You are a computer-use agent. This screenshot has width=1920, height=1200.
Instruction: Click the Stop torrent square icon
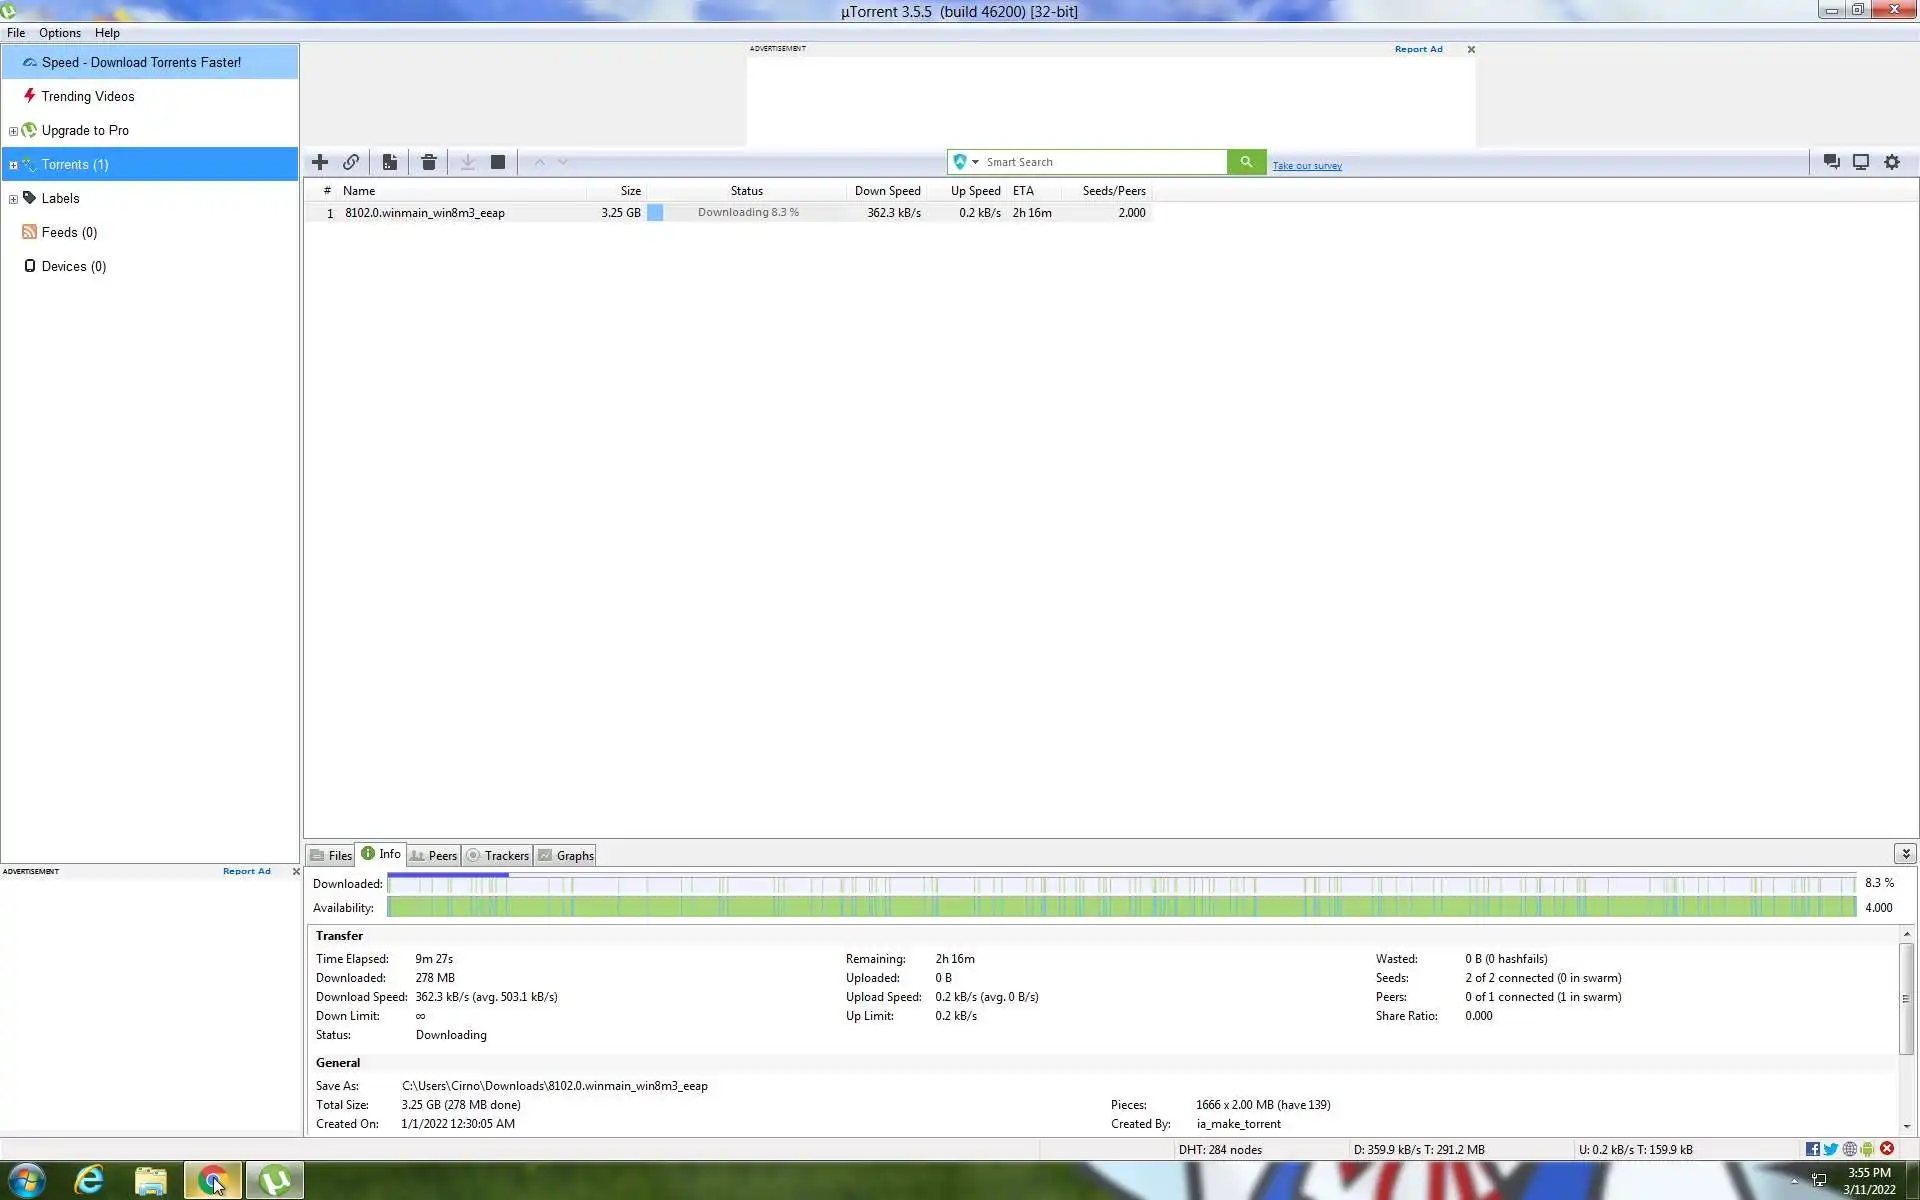click(x=498, y=162)
